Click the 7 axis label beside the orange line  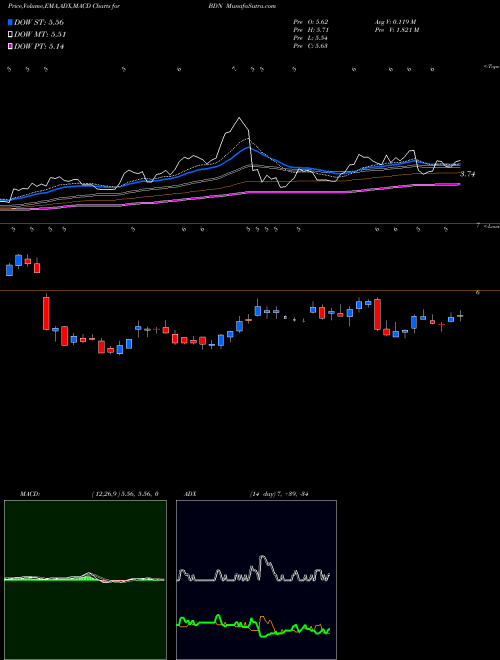(478, 226)
